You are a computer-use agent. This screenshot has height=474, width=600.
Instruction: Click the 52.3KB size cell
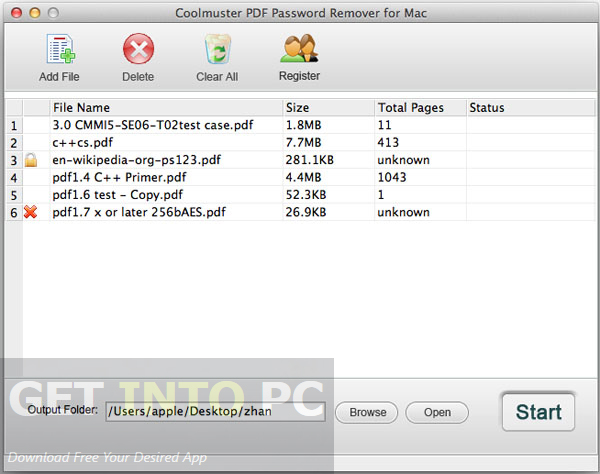[328, 195]
